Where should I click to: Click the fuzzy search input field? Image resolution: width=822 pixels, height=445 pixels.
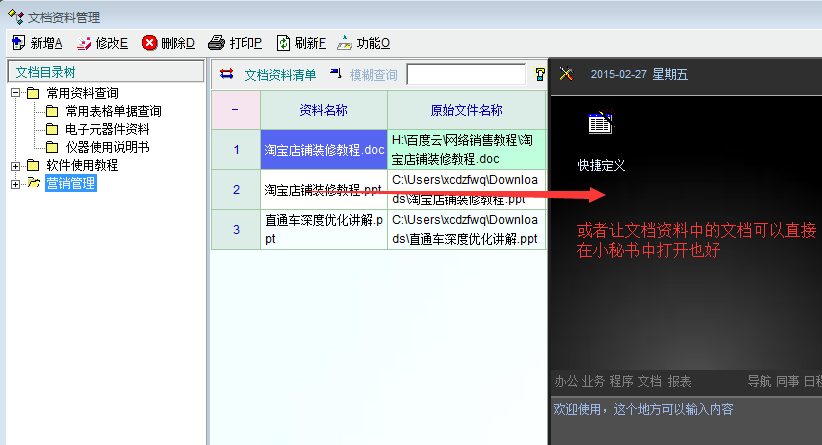[x=466, y=75]
